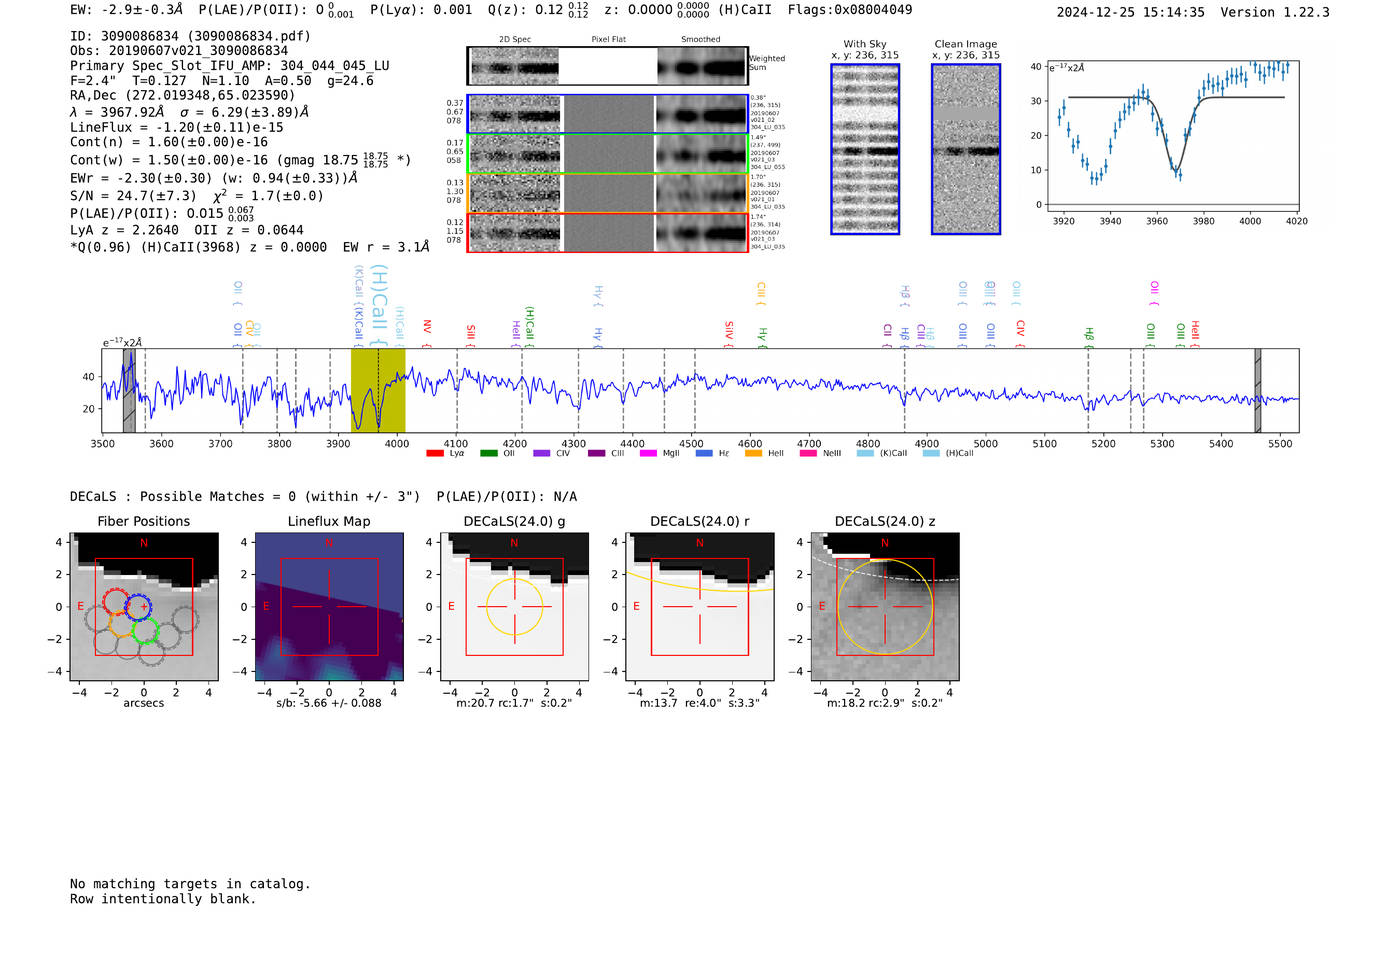Image resolution: width=1400 pixels, height=953 pixels.
Task: Click the green (H)CaII line label
Action: pyautogui.click(x=530, y=327)
